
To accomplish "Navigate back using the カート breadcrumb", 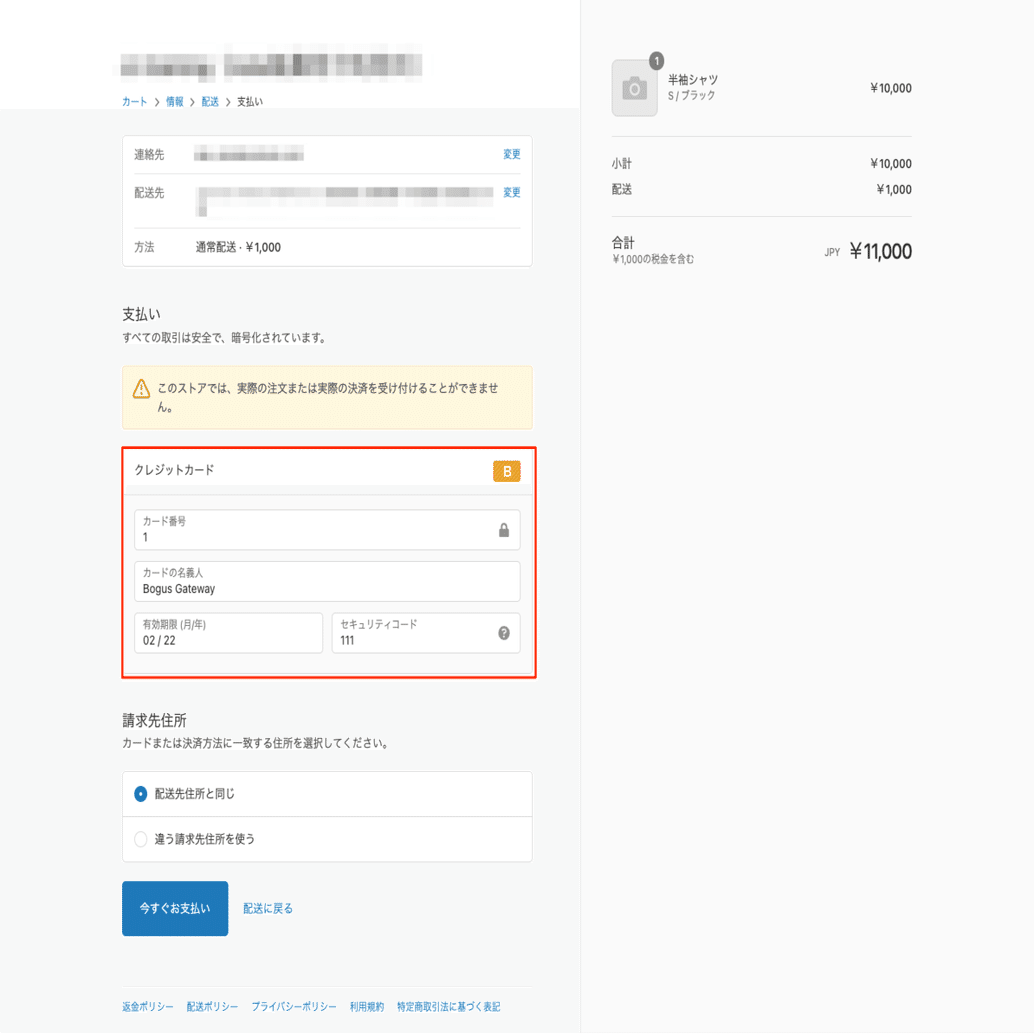I will [x=133, y=101].
